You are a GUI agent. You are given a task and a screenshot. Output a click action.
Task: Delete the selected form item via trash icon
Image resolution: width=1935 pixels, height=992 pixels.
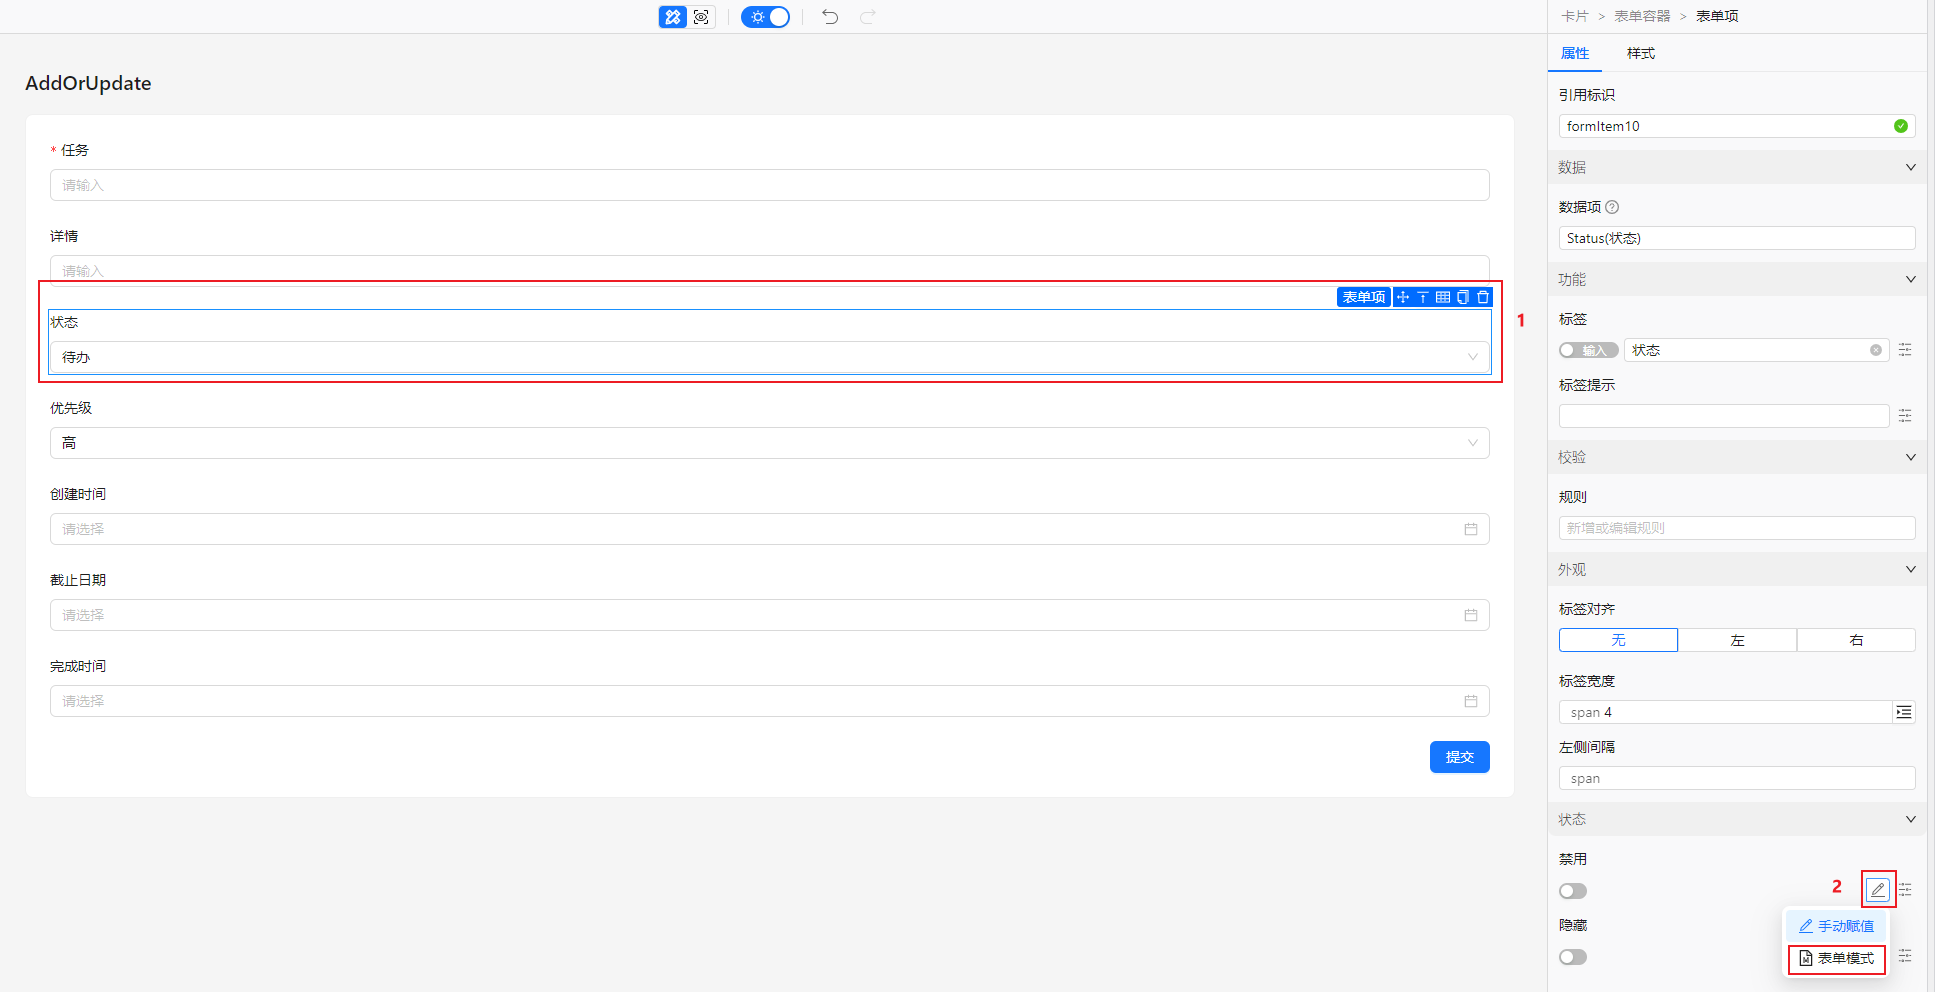click(1483, 297)
